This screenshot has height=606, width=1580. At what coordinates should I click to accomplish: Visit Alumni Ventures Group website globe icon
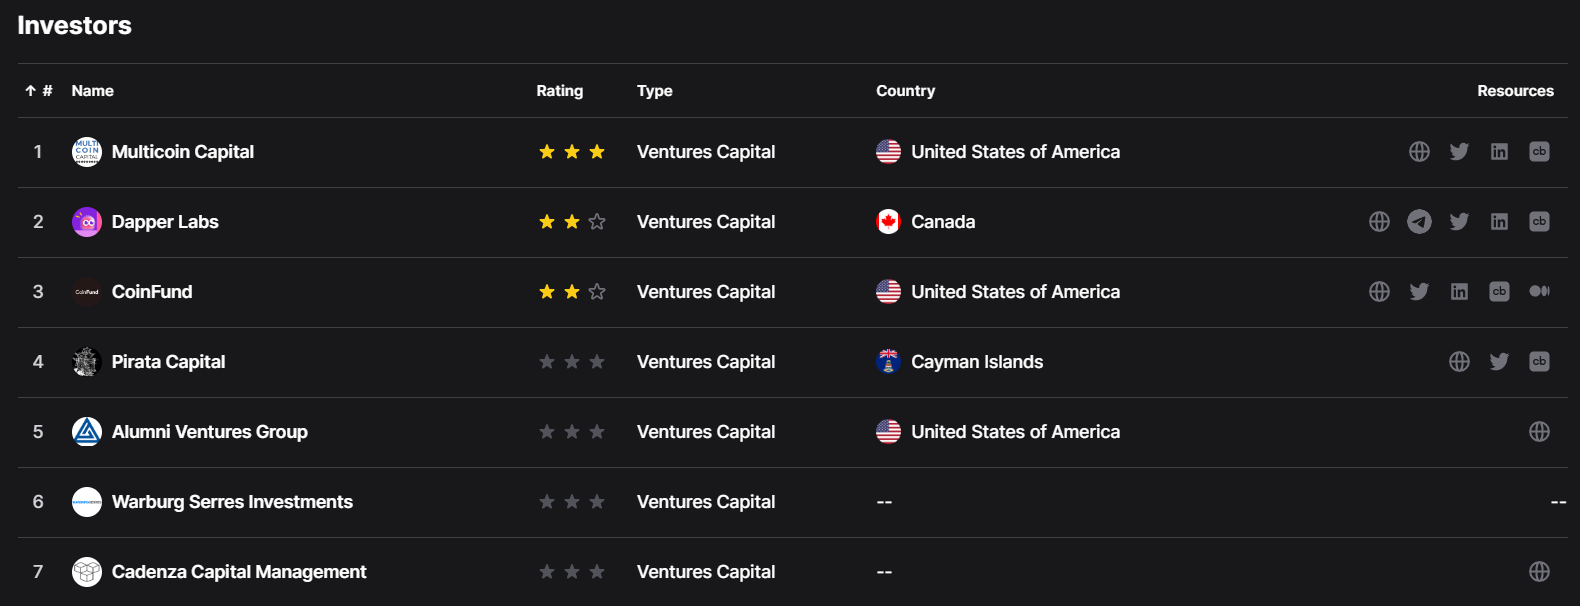(1539, 432)
